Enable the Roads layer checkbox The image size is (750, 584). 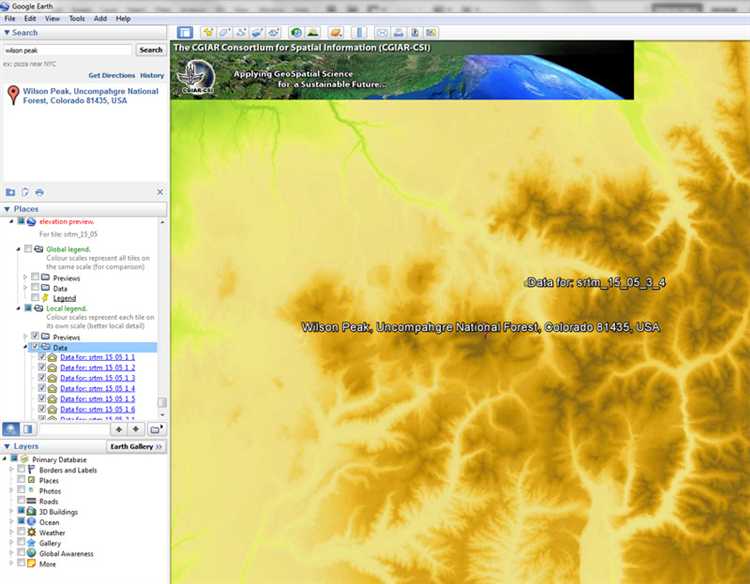pyautogui.click(x=21, y=500)
